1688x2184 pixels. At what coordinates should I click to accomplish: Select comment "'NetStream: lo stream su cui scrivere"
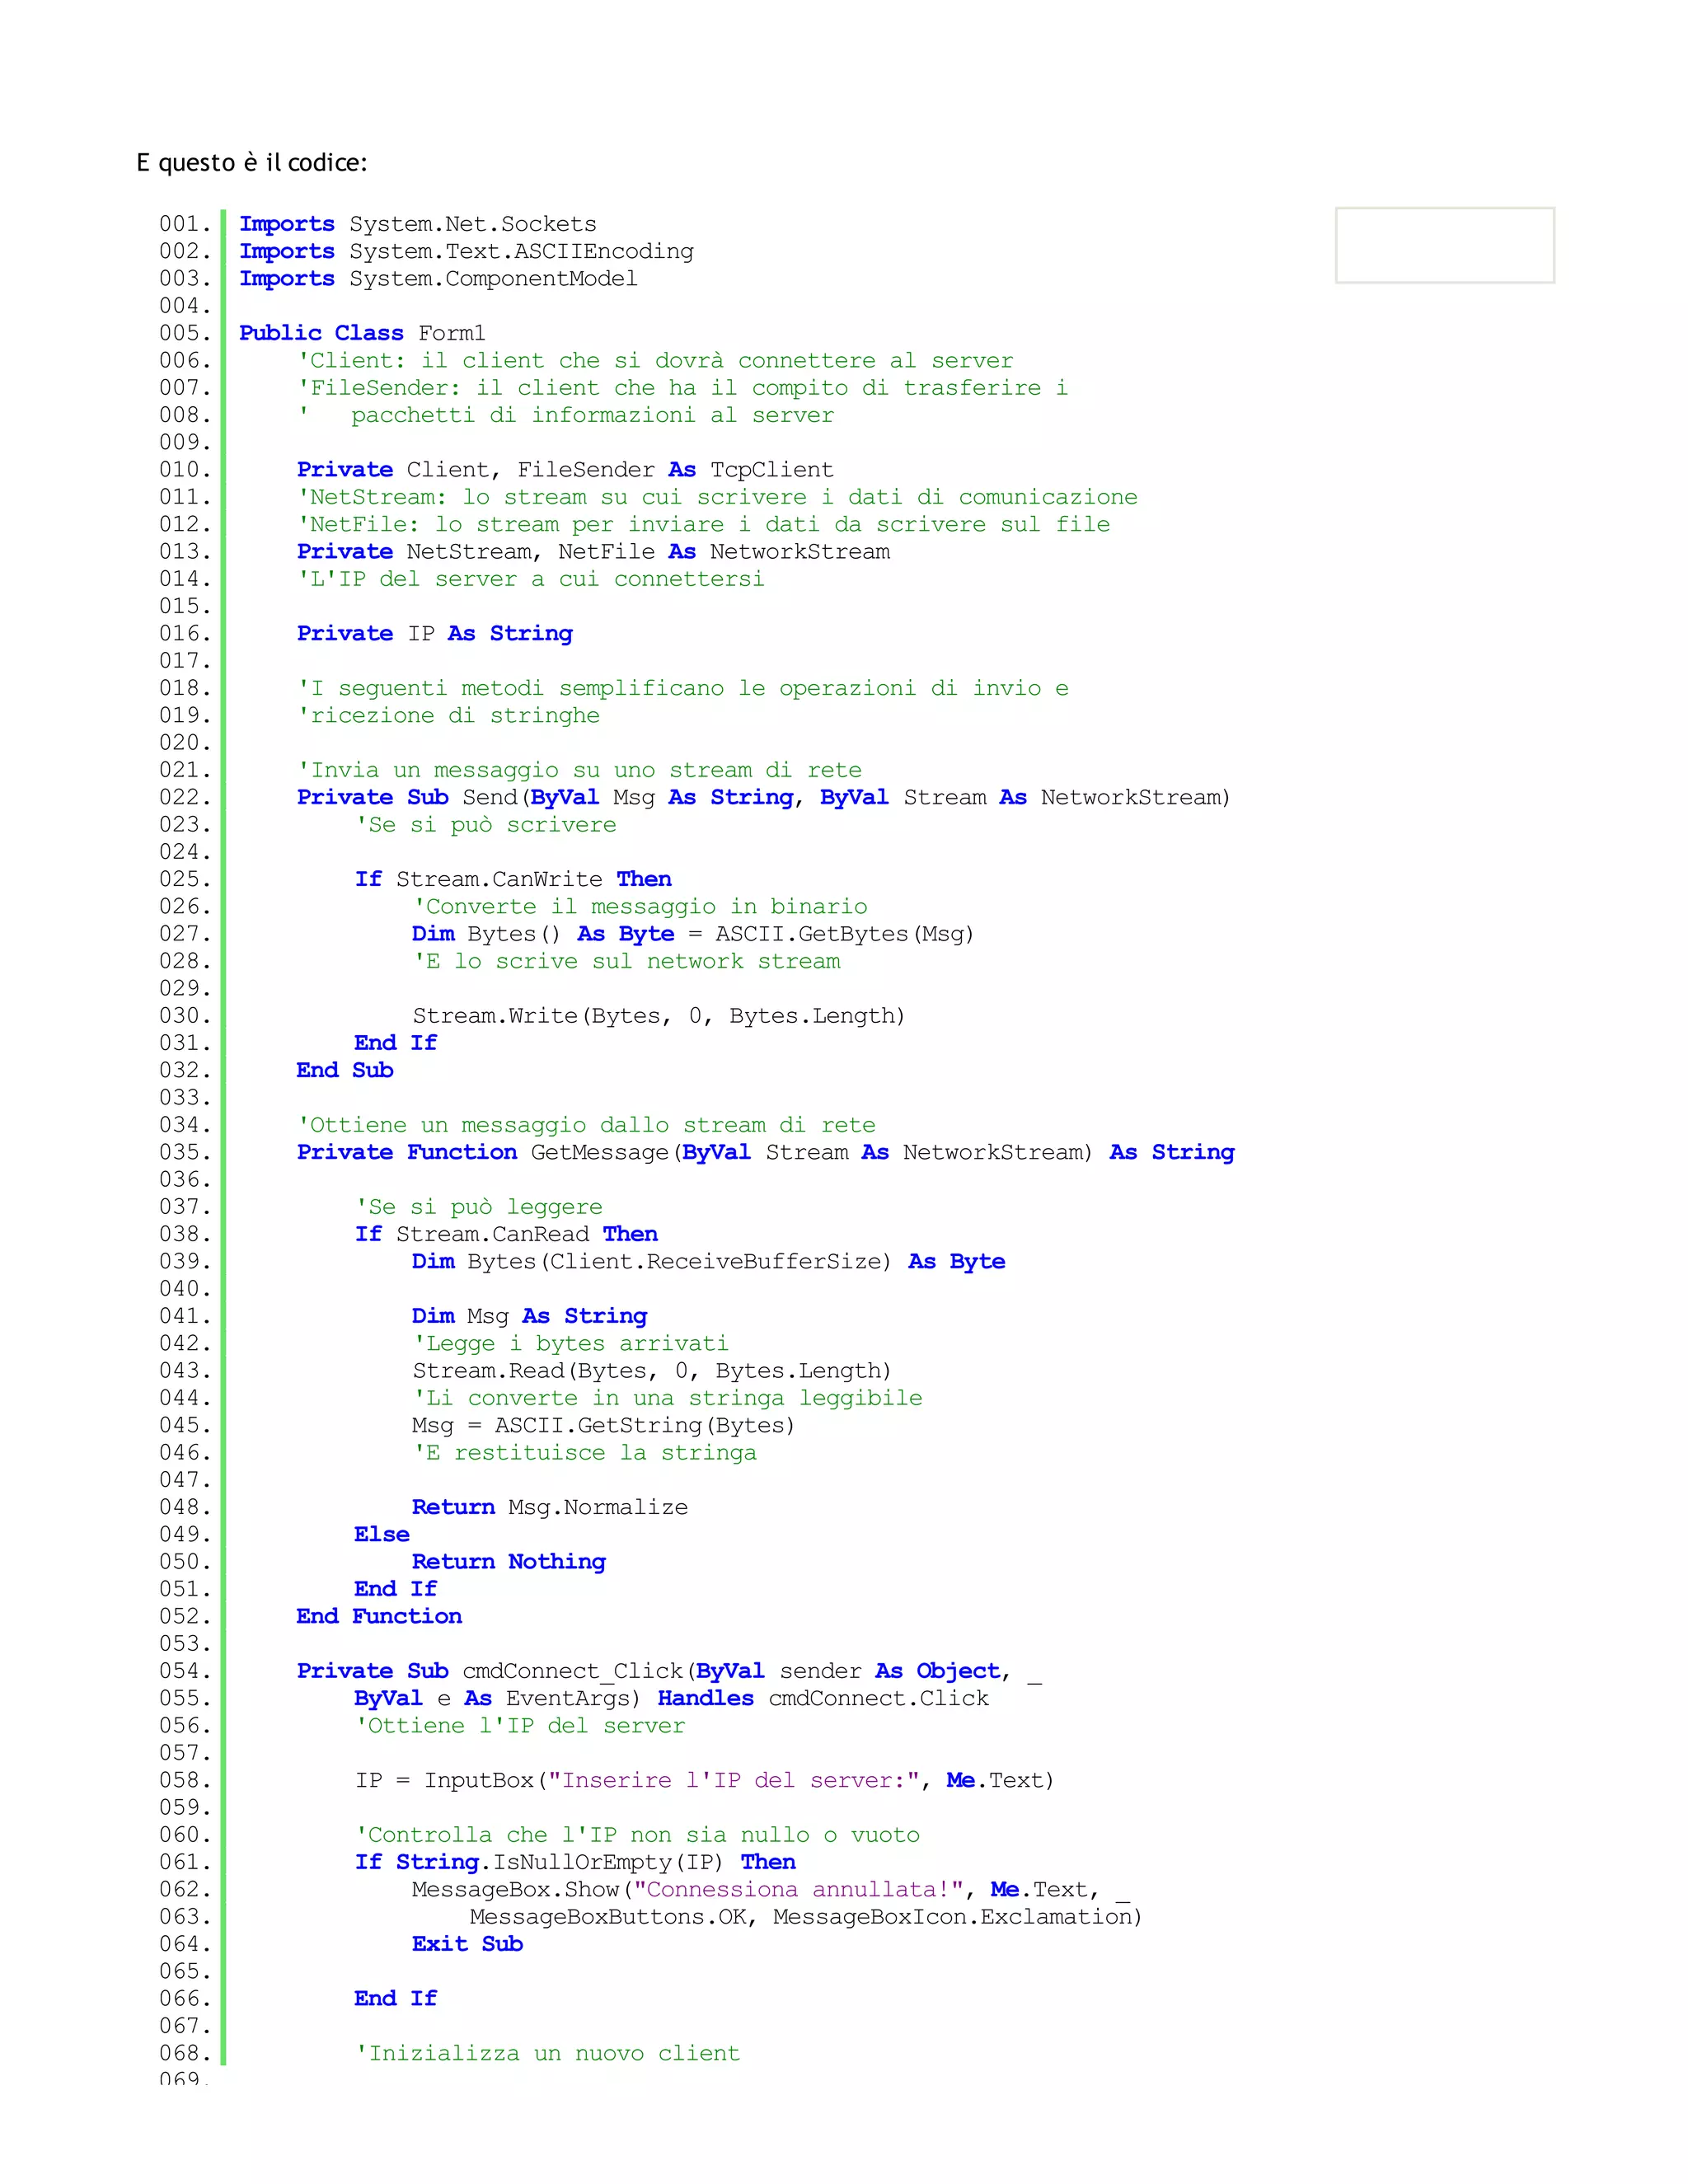(x=717, y=497)
